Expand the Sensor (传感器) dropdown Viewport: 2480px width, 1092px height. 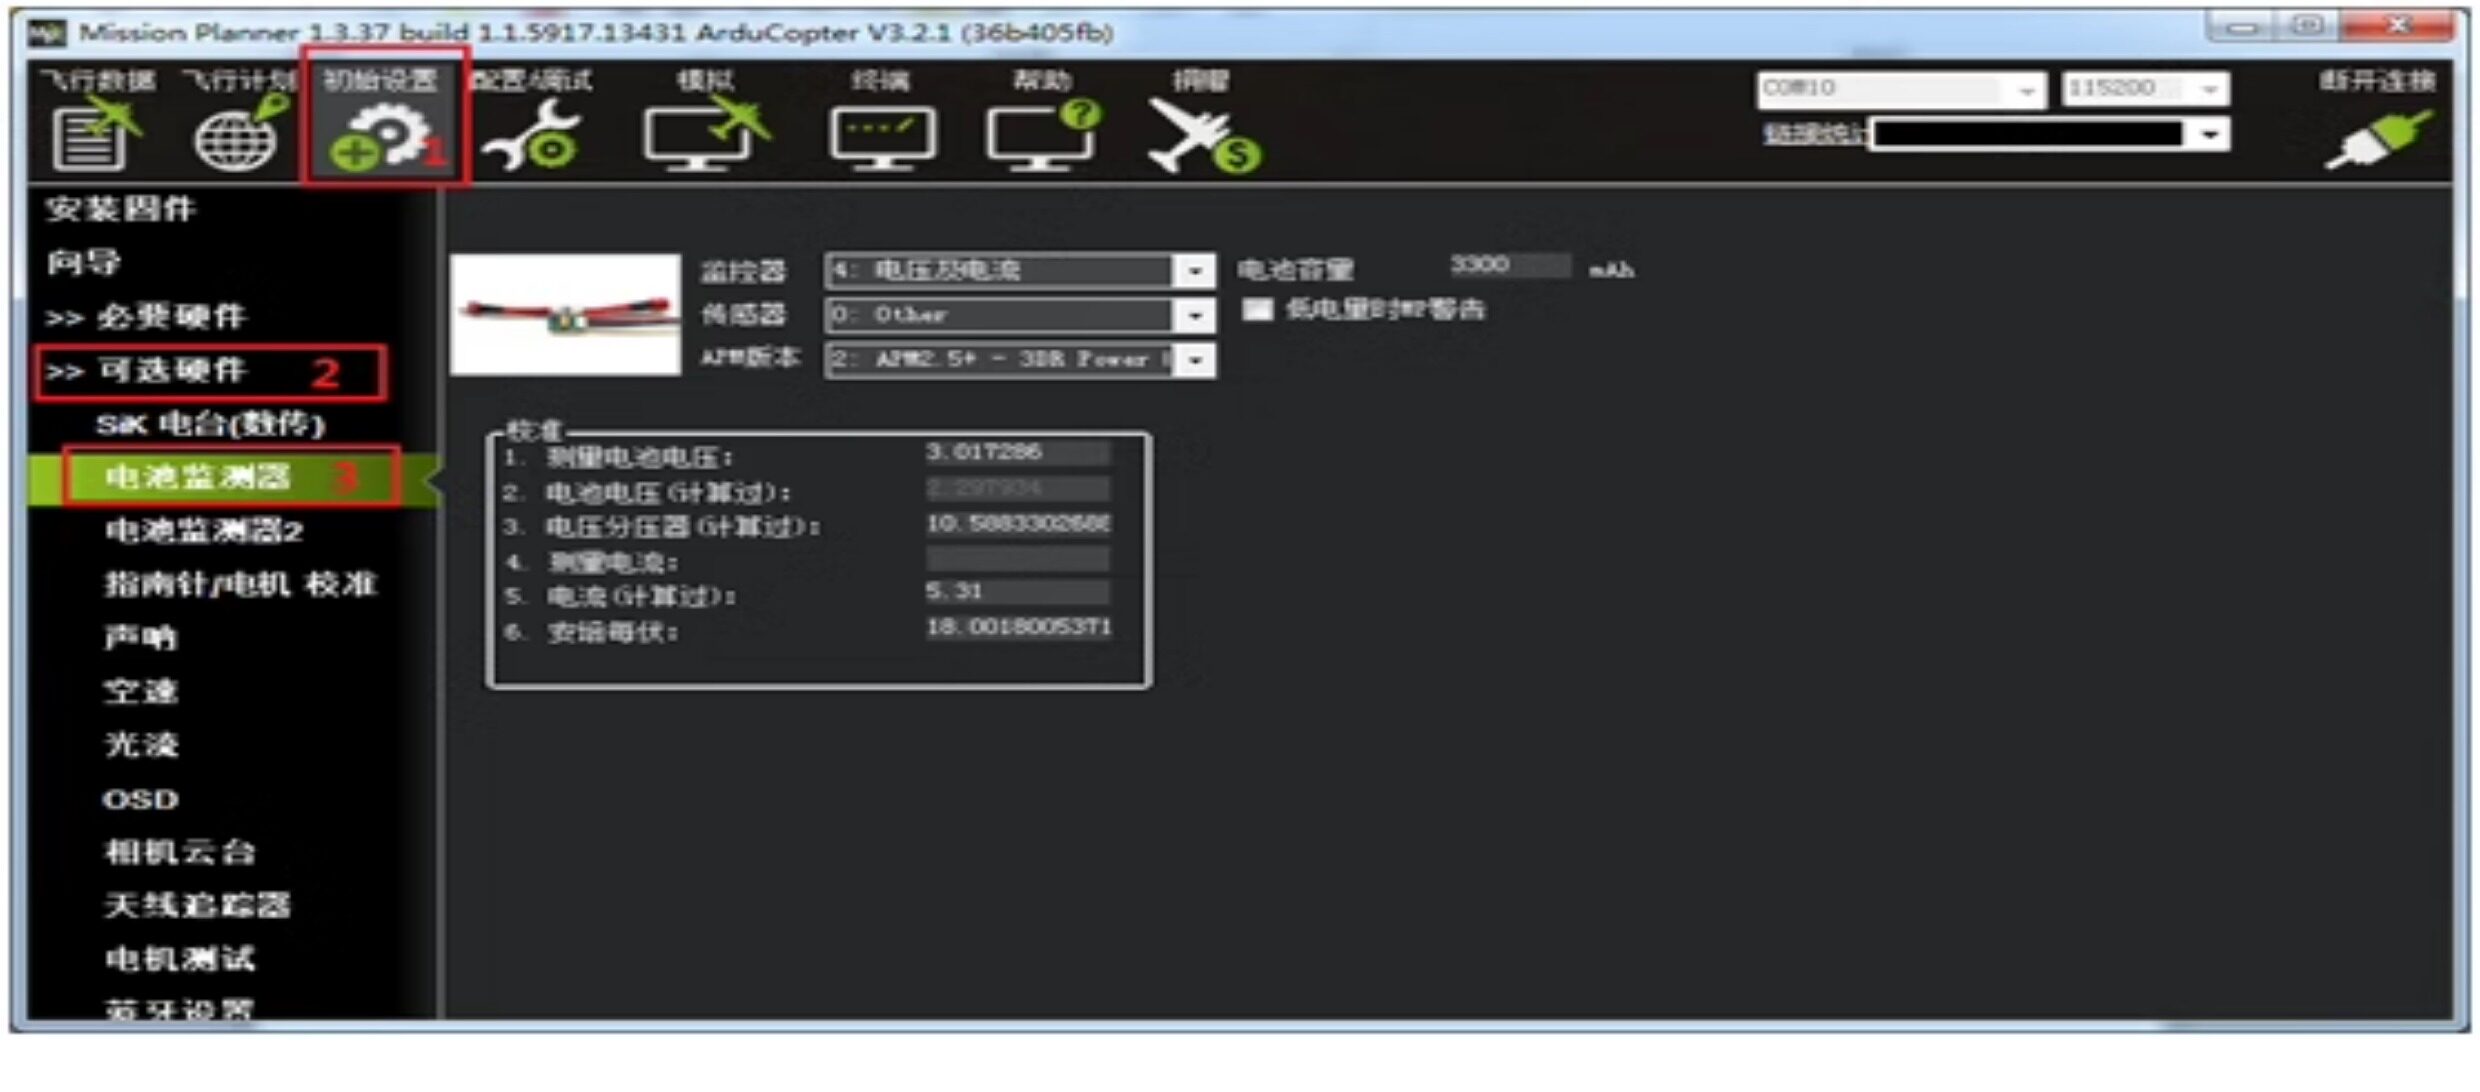(1194, 316)
